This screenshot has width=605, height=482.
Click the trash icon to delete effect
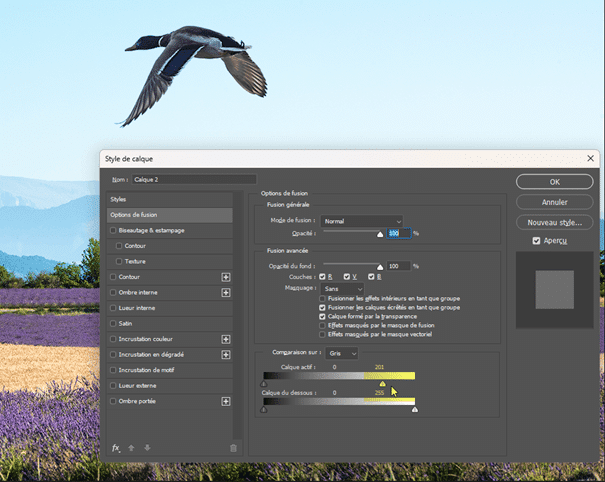pyautogui.click(x=233, y=448)
